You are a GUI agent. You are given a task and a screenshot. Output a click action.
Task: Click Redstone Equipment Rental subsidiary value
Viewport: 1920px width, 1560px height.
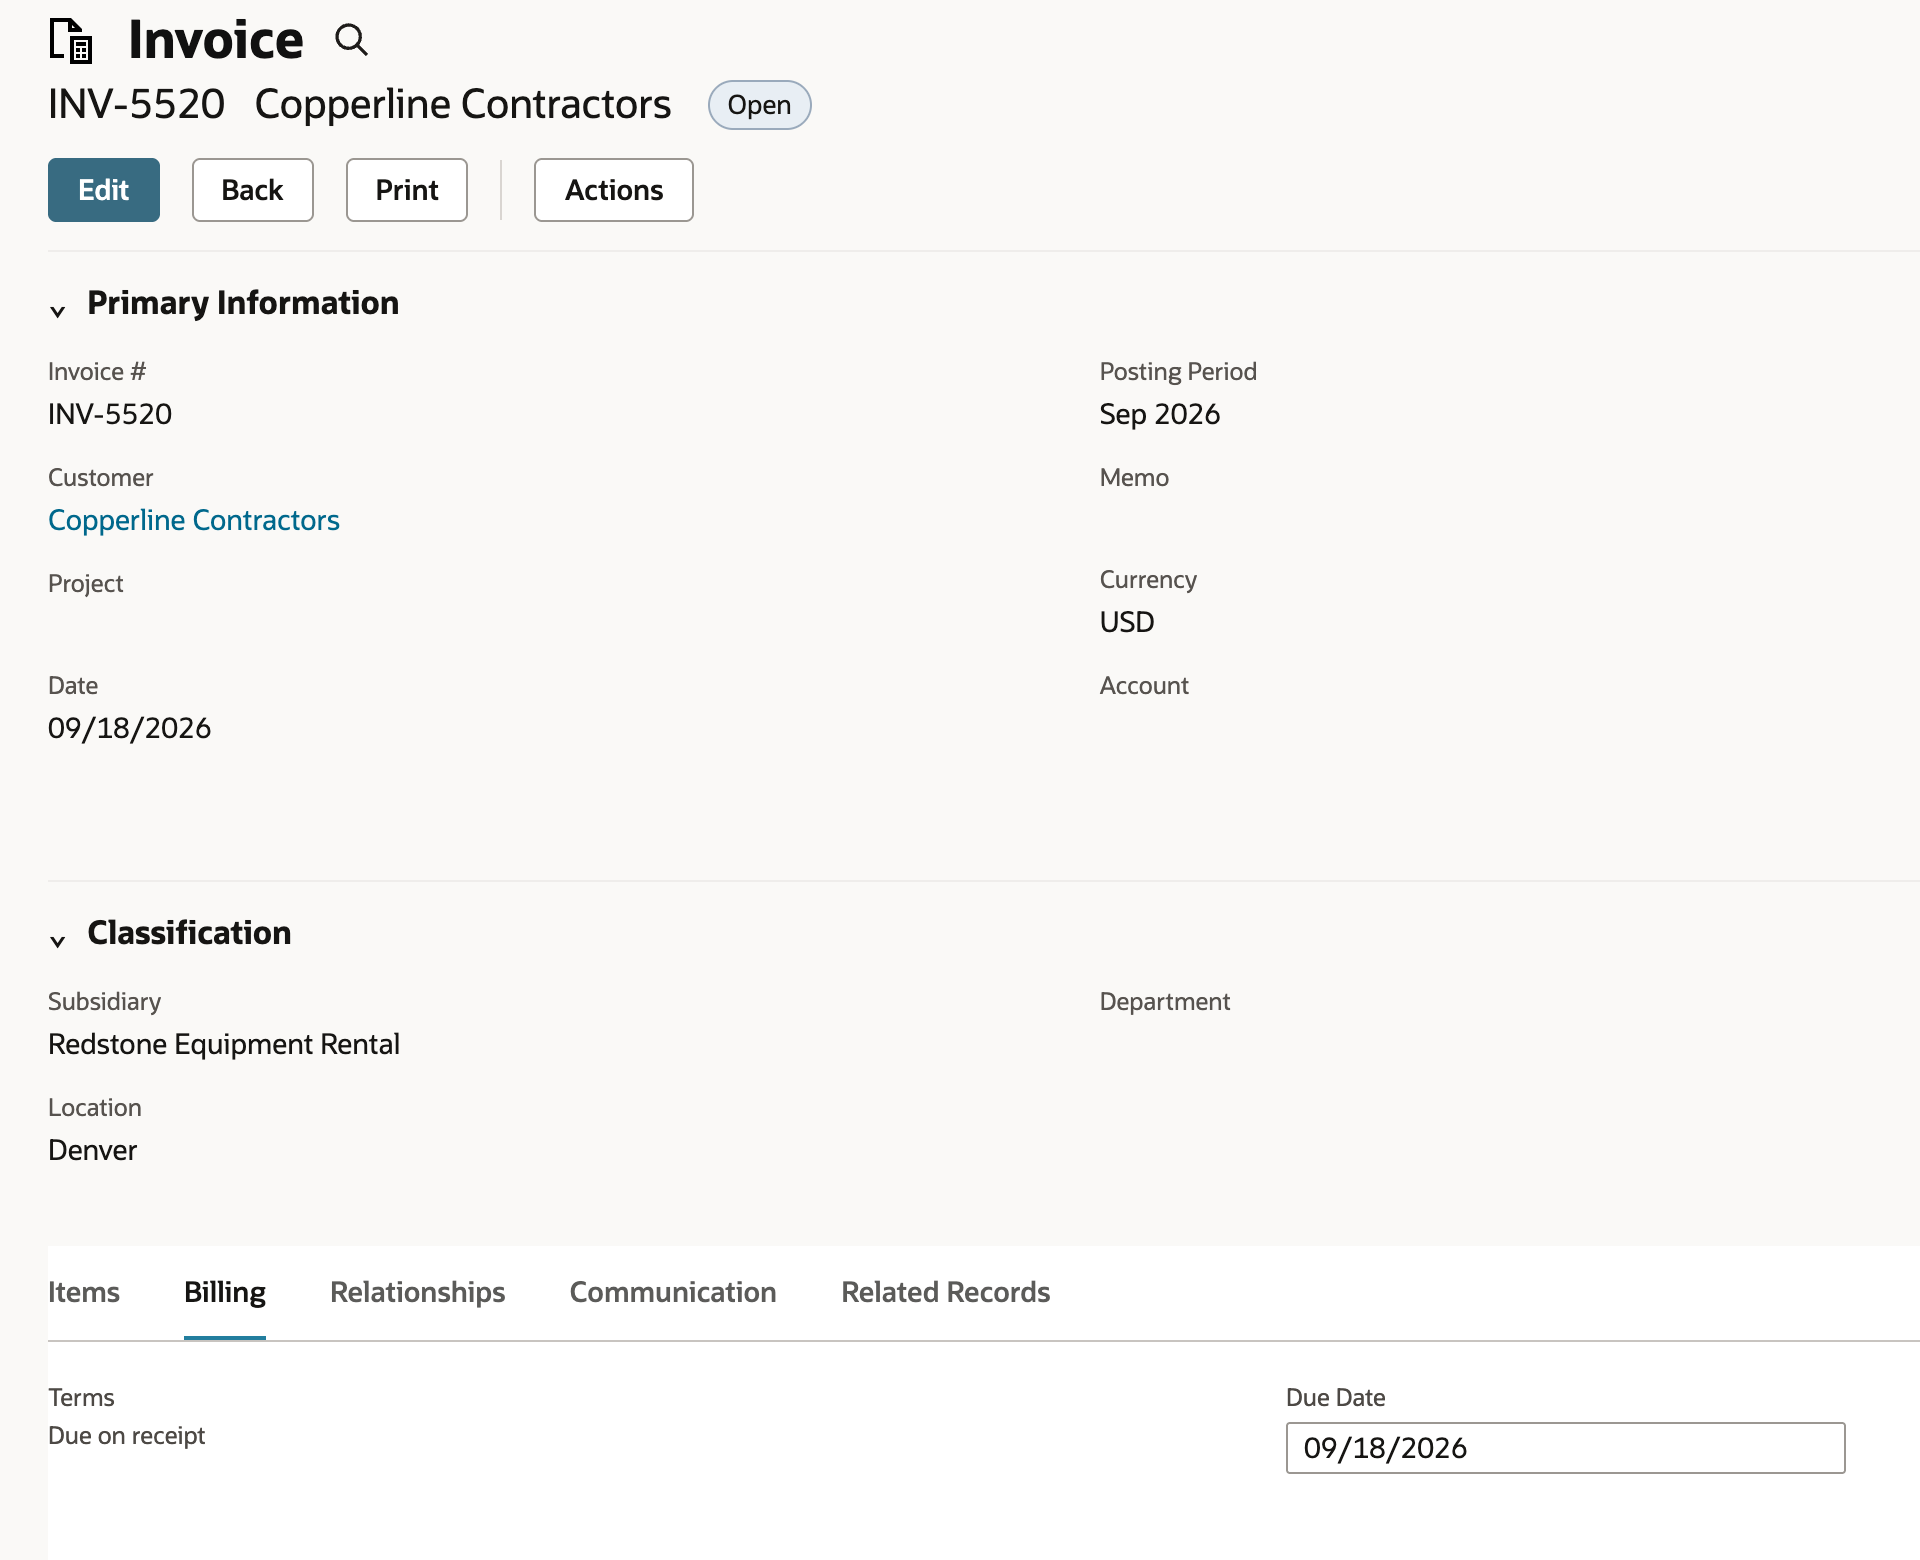224,1044
